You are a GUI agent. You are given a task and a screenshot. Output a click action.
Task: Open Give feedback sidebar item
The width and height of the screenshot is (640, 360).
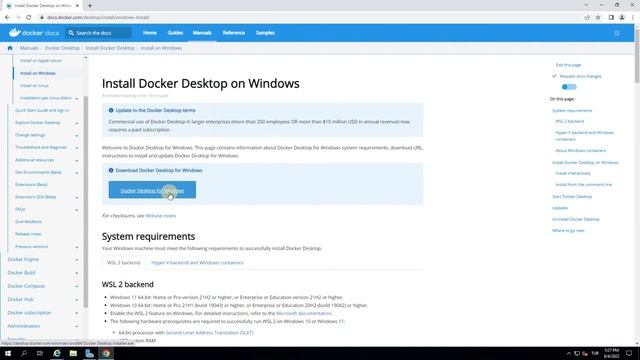[x=28, y=222]
